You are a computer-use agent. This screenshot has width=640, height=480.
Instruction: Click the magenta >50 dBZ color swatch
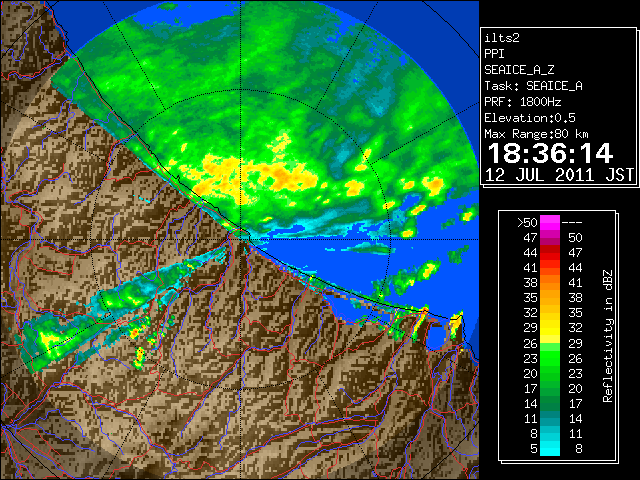[550, 223]
